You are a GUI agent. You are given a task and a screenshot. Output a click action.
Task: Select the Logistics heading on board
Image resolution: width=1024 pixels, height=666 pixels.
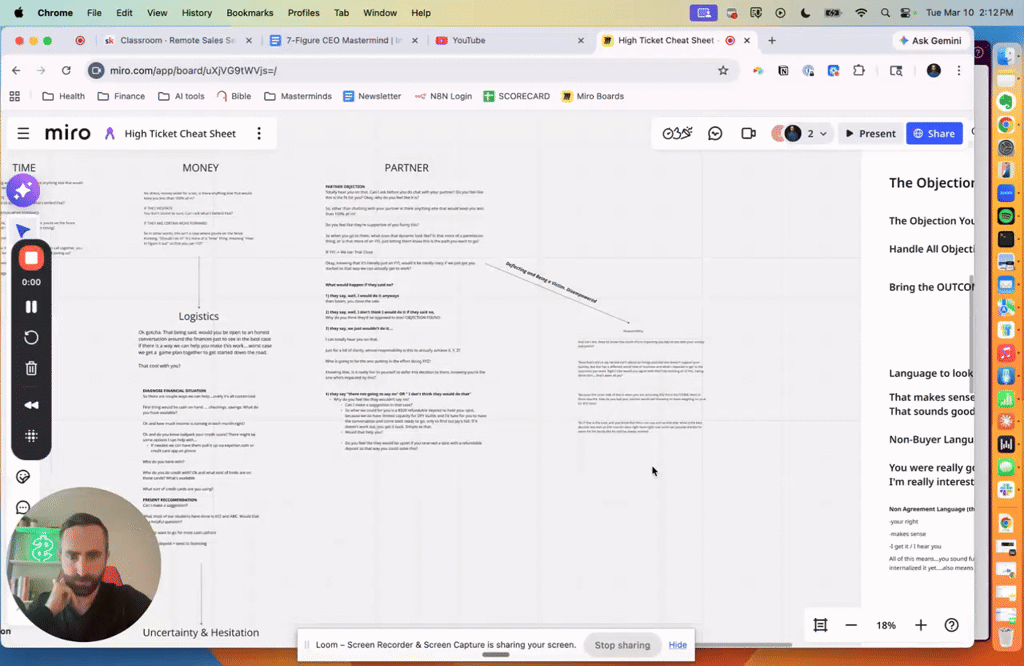(x=199, y=316)
